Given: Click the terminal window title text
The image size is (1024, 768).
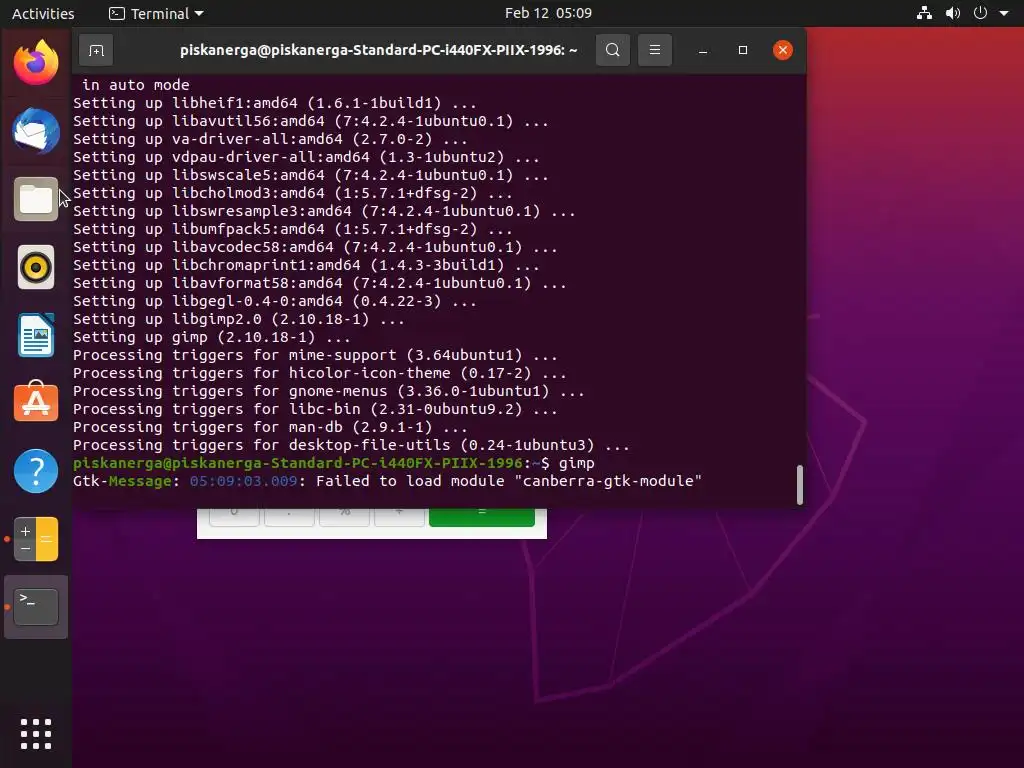Looking at the screenshot, I should point(379,50).
